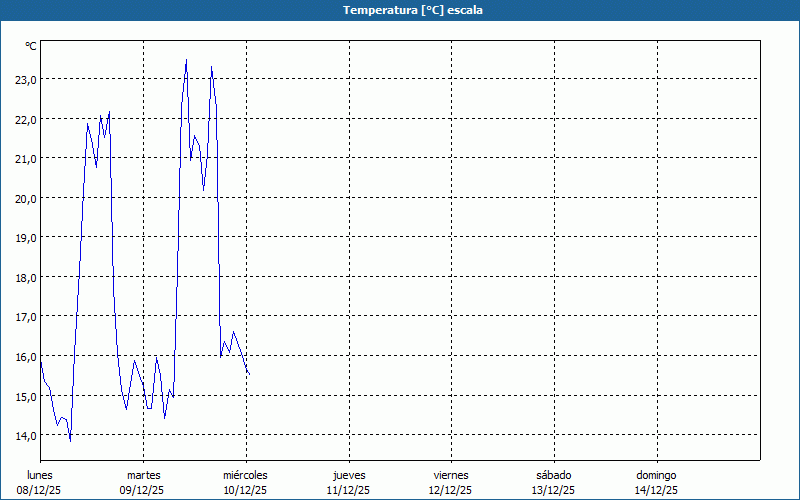The width and height of the screenshot is (800, 500).
Task: Click the lowest point of the blue temperature line
Action: (70, 441)
